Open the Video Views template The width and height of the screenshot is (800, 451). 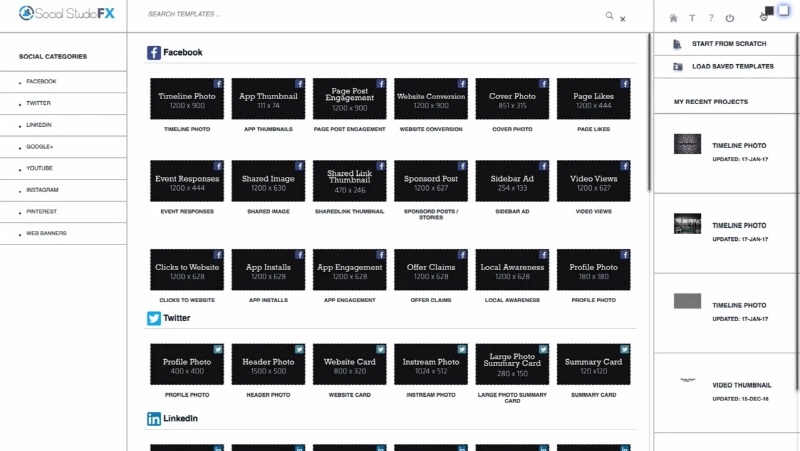pos(593,181)
